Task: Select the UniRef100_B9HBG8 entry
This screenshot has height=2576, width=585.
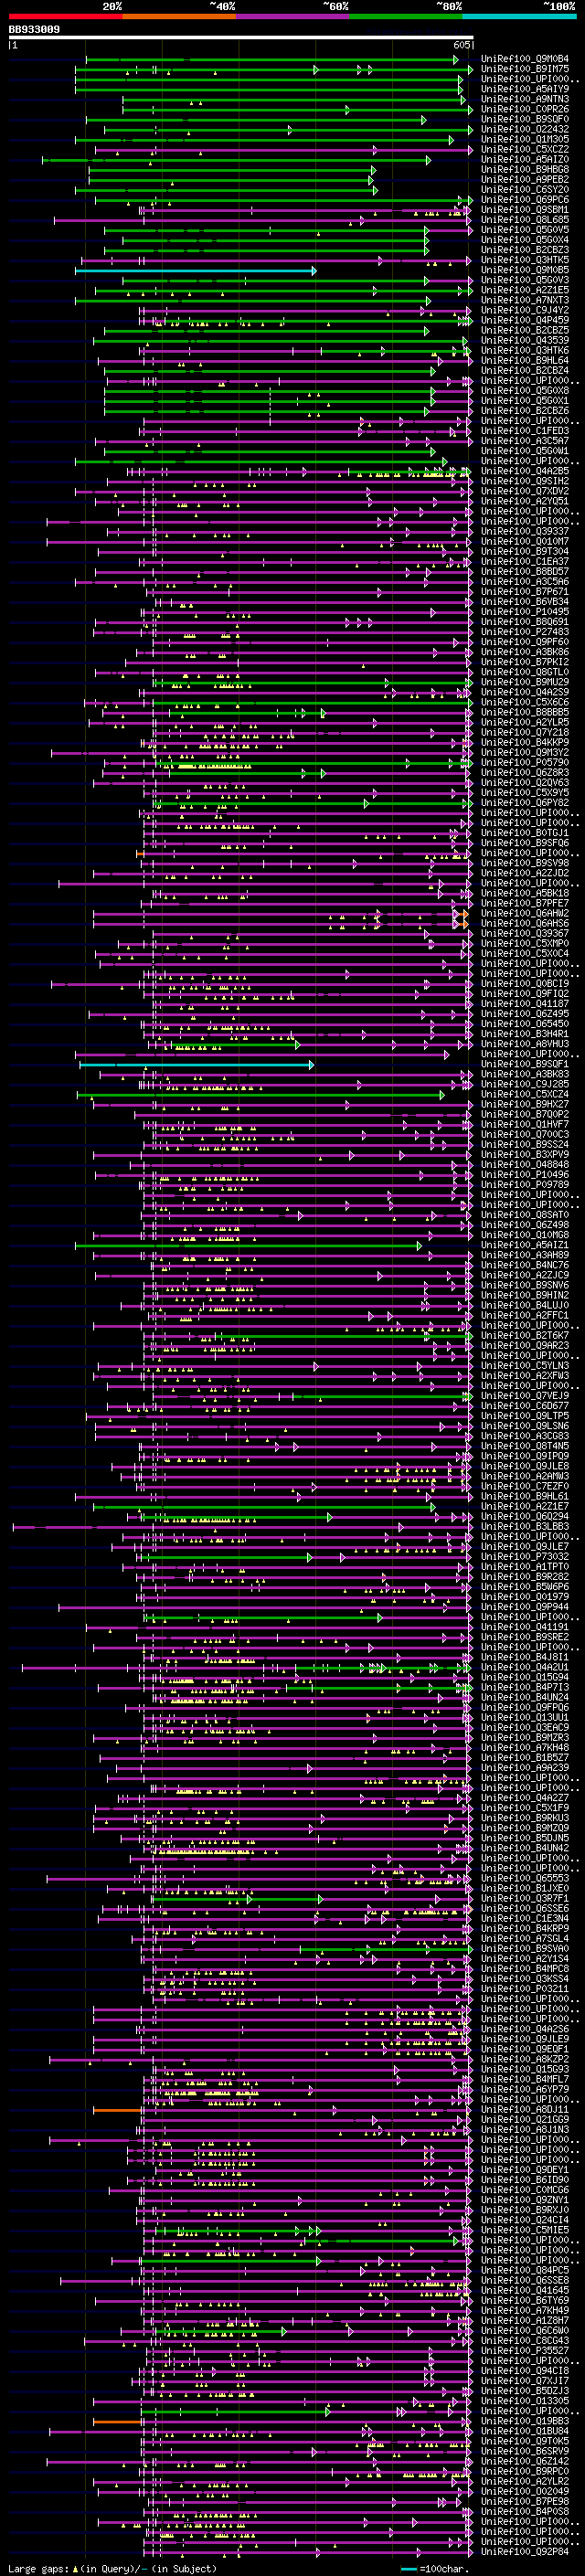Action: pos(525,169)
